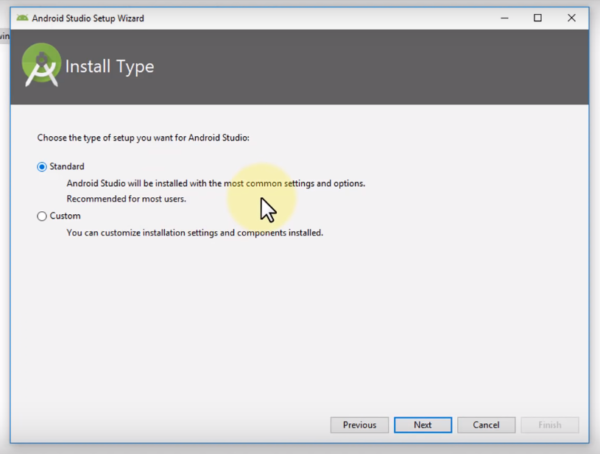This screenshot has width=600, height=454.
Task: Click the greyed-out Finish button
Action: coord(549,425)
